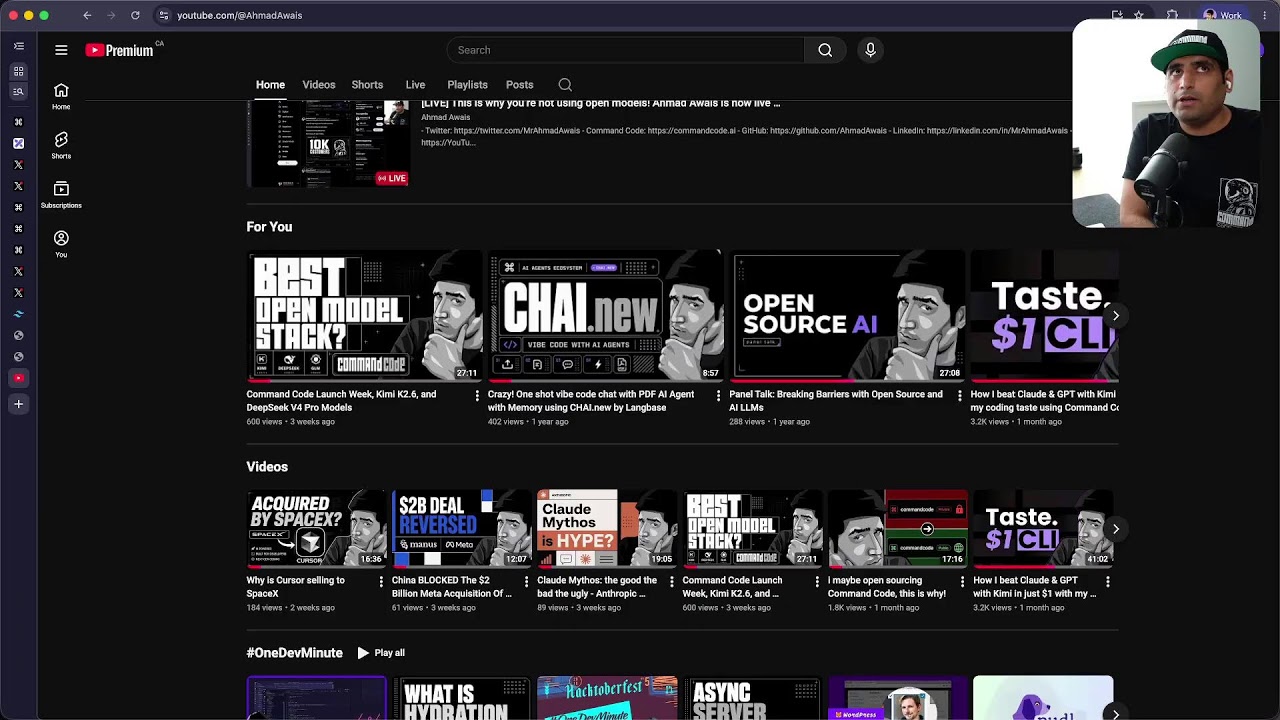Click the magnifier search button beside the search box
This screenshot has height=720, width=1280.
tap(825, 50)
